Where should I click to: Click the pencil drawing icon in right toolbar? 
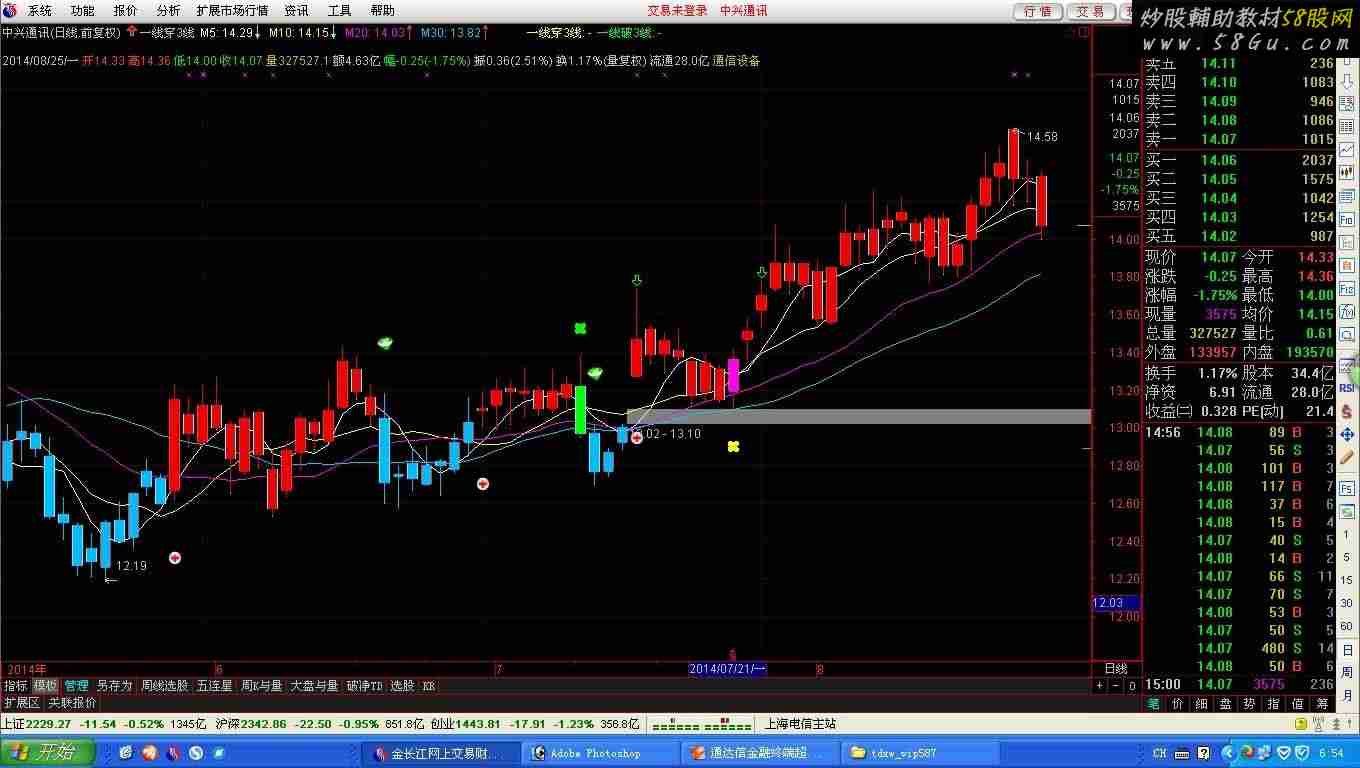pyautogui.click(x=1347, y=456)
